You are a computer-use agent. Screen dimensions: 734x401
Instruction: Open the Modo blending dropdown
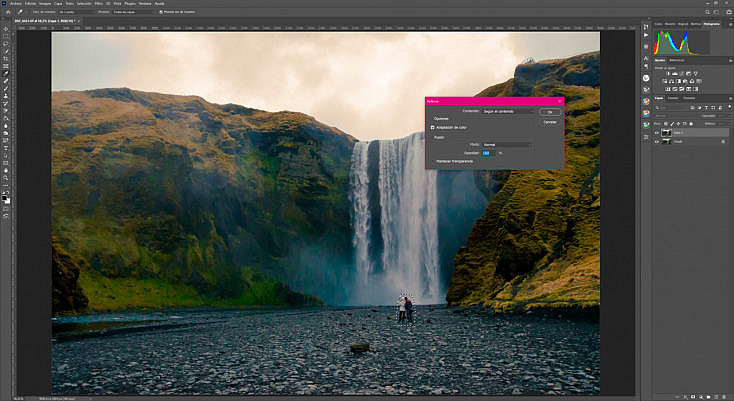[507, 145]
